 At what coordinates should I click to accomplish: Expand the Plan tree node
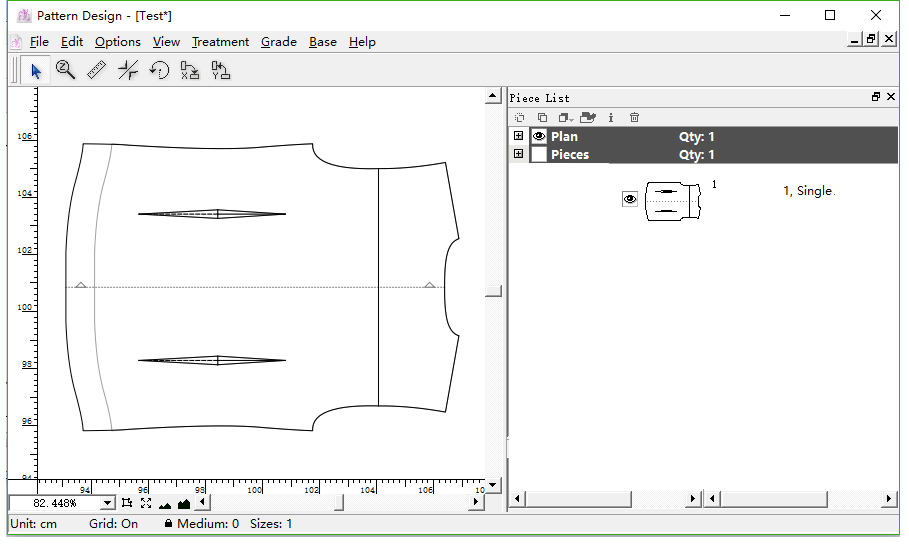(x=518, y=137)
